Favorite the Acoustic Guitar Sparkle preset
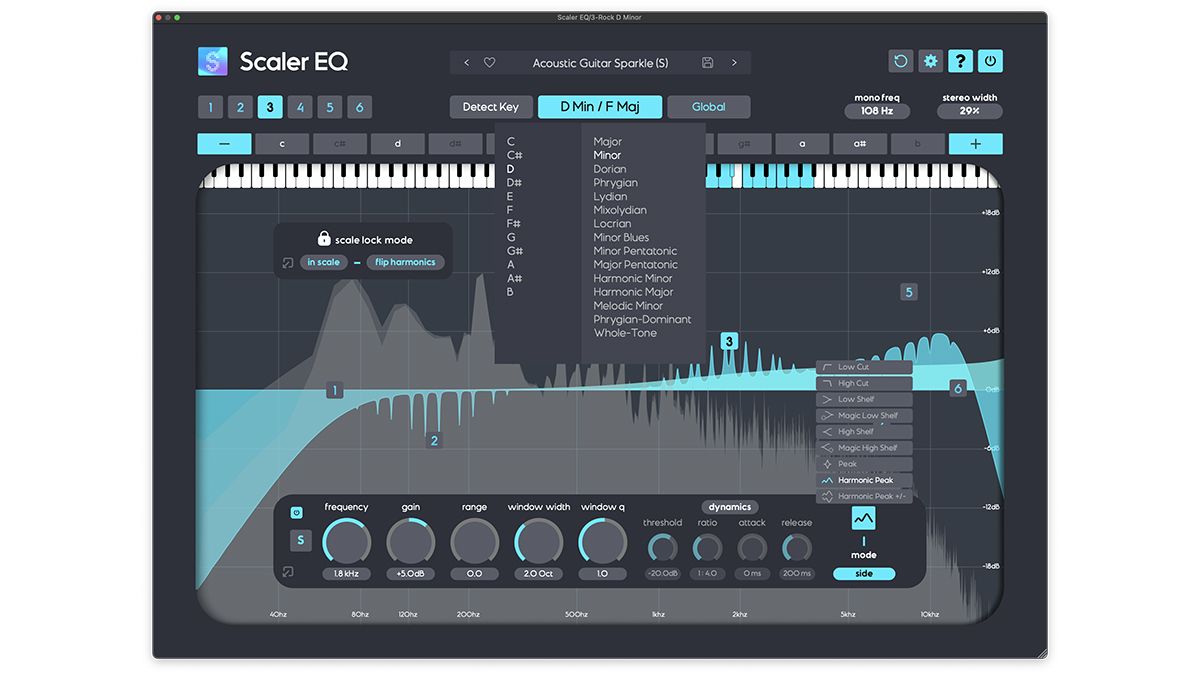This screenshot has width=1200, height=675. [490, 62]
